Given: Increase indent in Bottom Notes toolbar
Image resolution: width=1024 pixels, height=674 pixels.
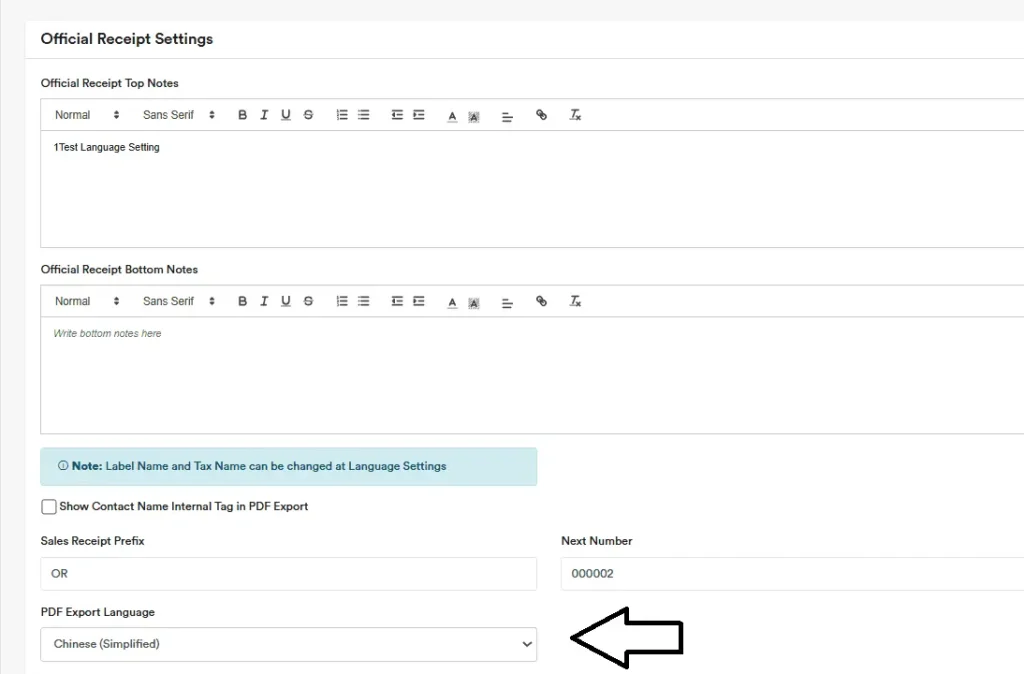Looking at the screenshot, I should 419,301.
